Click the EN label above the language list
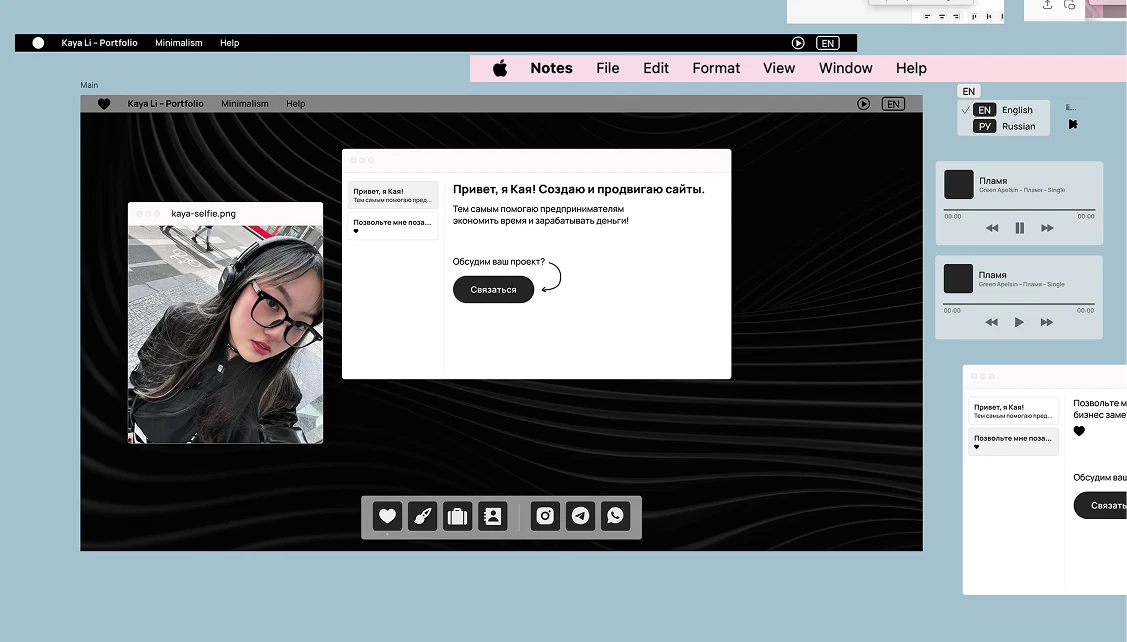The height and width of the screenshot is (642, 1127). [969, 91]
